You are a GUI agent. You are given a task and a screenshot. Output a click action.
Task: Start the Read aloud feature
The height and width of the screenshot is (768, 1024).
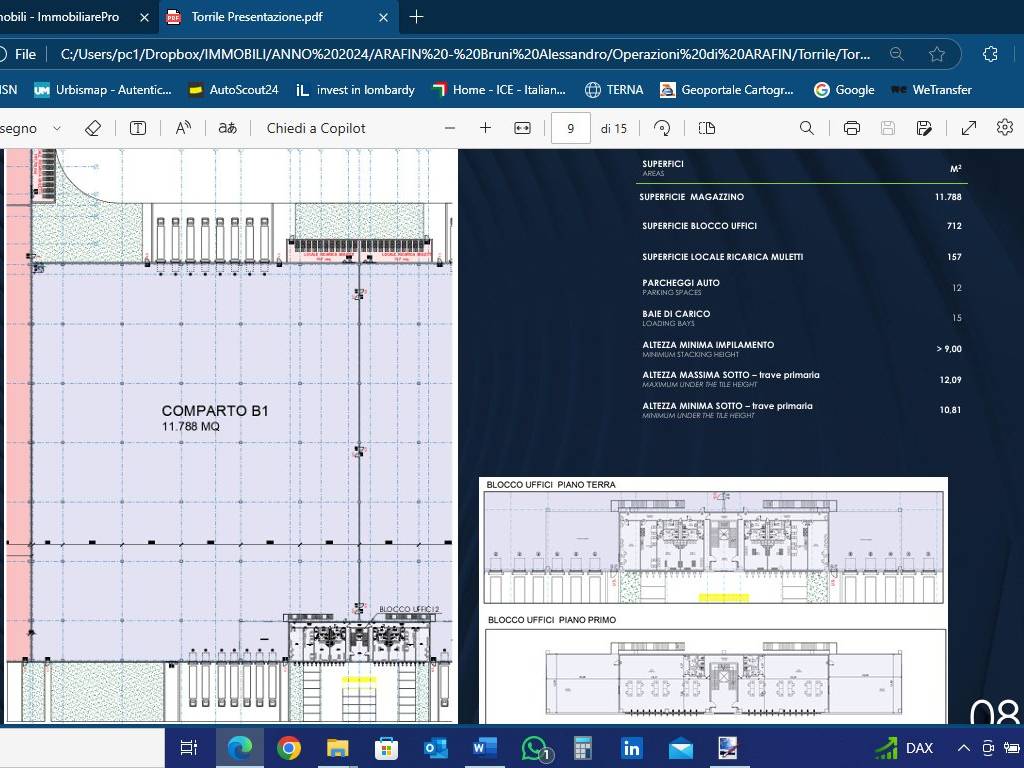pos(184,128)
